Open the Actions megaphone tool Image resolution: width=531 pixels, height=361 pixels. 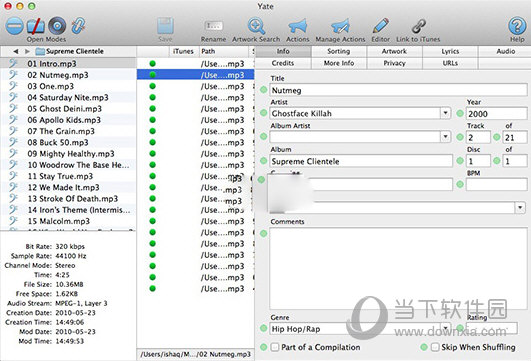pyautogui.click(x=297, y=26)
